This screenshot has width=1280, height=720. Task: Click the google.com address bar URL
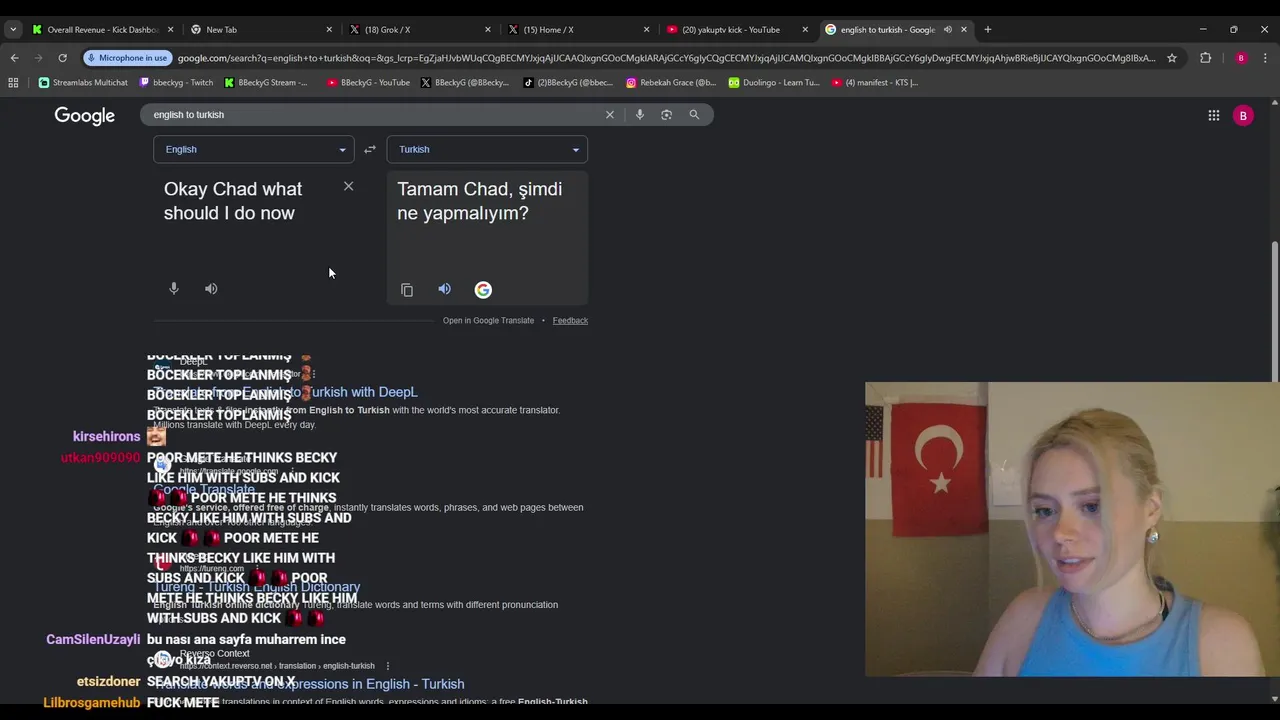point(666,58)
